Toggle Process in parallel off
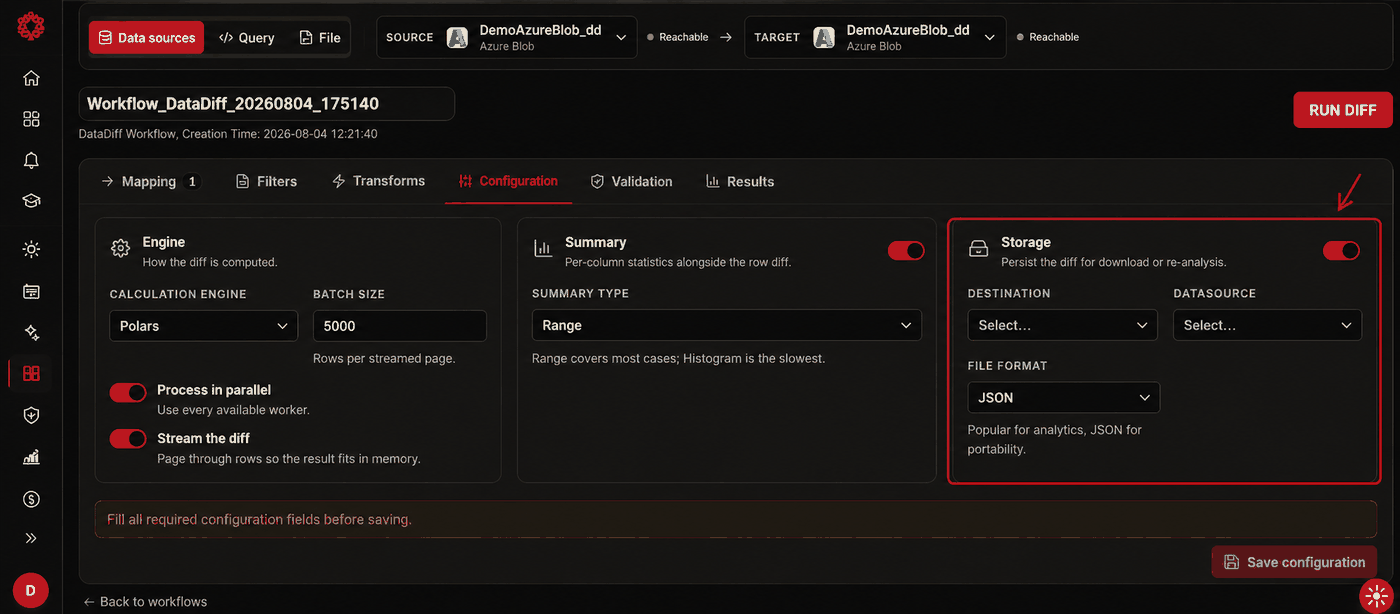Viewport: 1400px width, 614px height. click(x=128, y=392)
